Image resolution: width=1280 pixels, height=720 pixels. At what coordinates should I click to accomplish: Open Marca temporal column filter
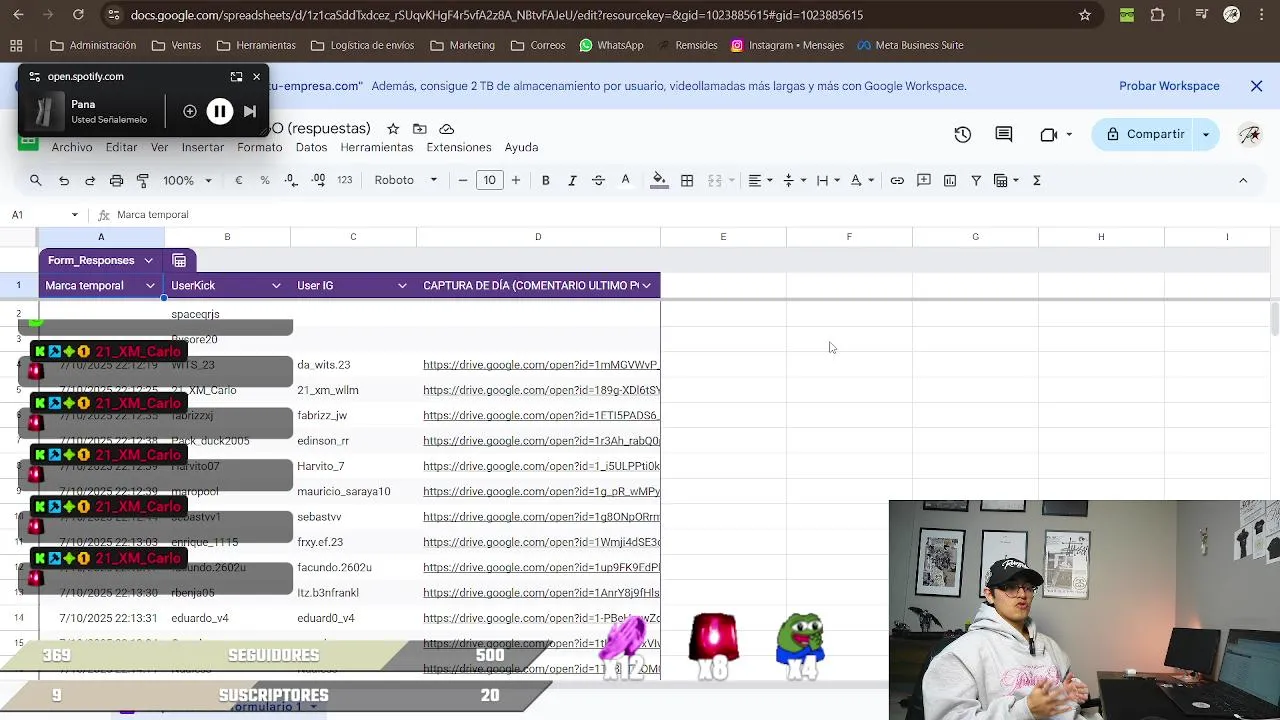150,286
